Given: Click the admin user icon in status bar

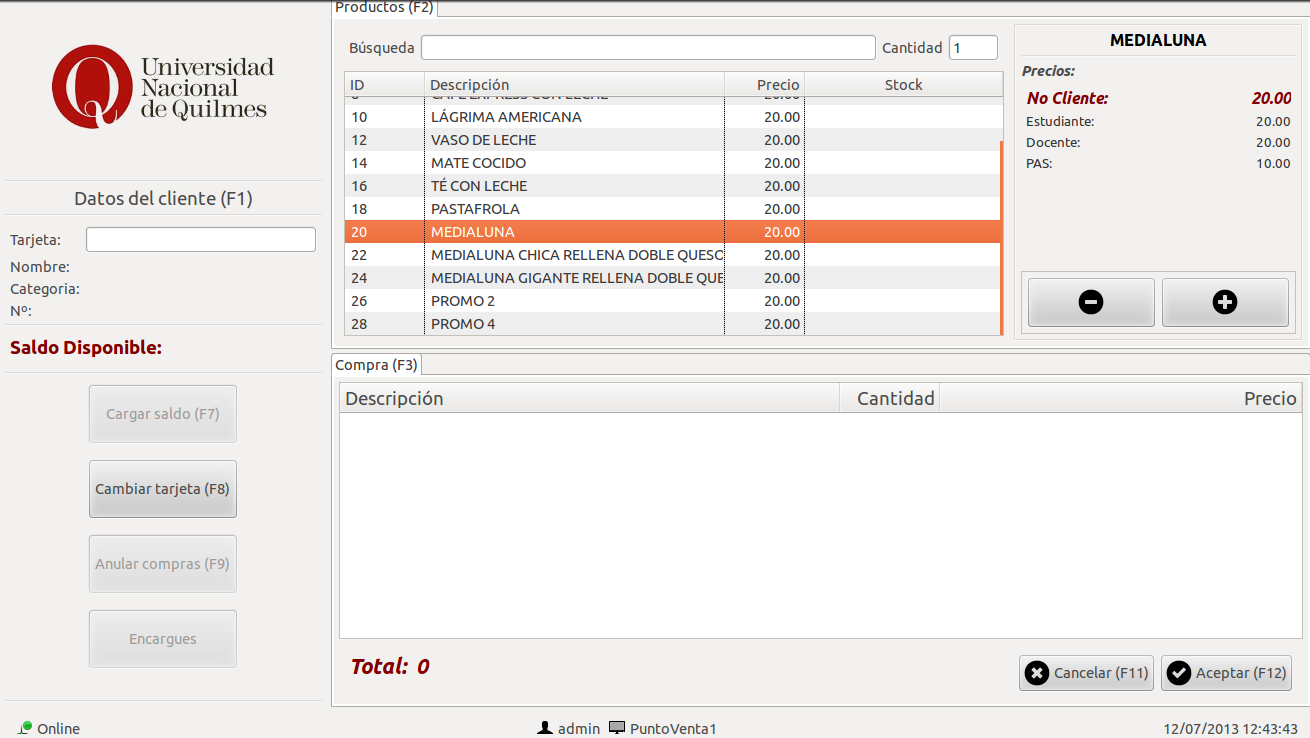Looking at the screenshot, I should [545, 728].
